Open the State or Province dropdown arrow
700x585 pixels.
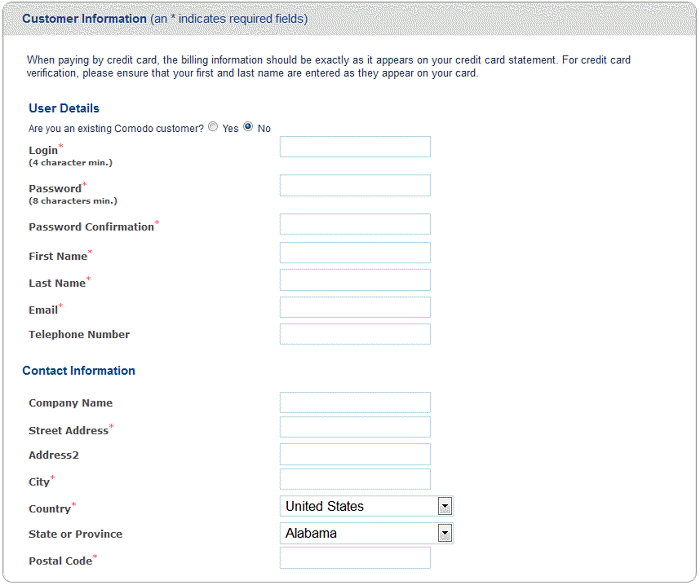tap(445, 533)
